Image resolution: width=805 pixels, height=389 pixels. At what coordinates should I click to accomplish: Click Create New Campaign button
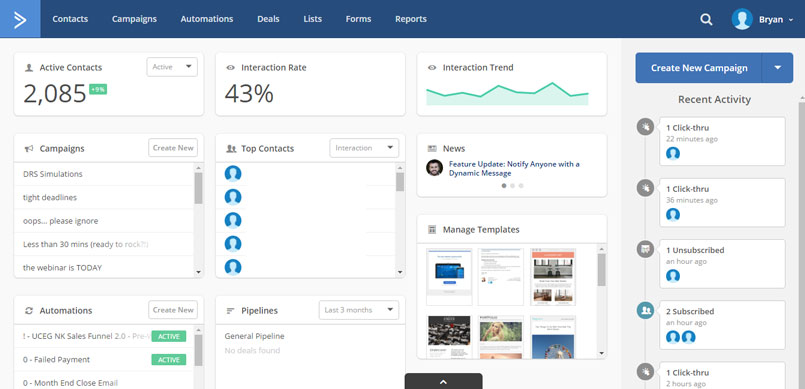[x=699, y=68]
